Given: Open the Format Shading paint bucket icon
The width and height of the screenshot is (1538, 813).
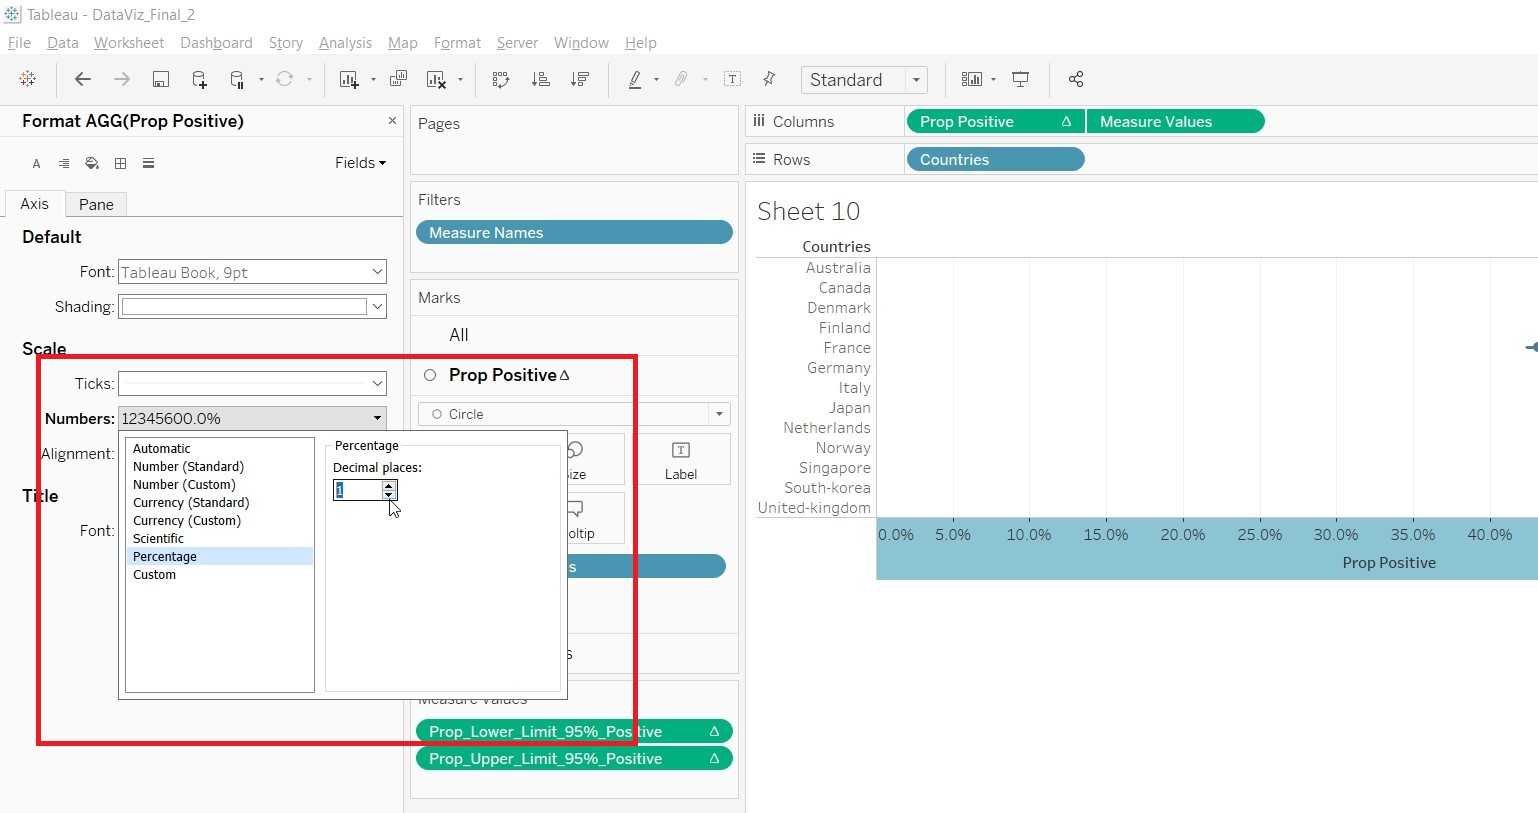Looking at the screenshot, I should pos(92,163).
